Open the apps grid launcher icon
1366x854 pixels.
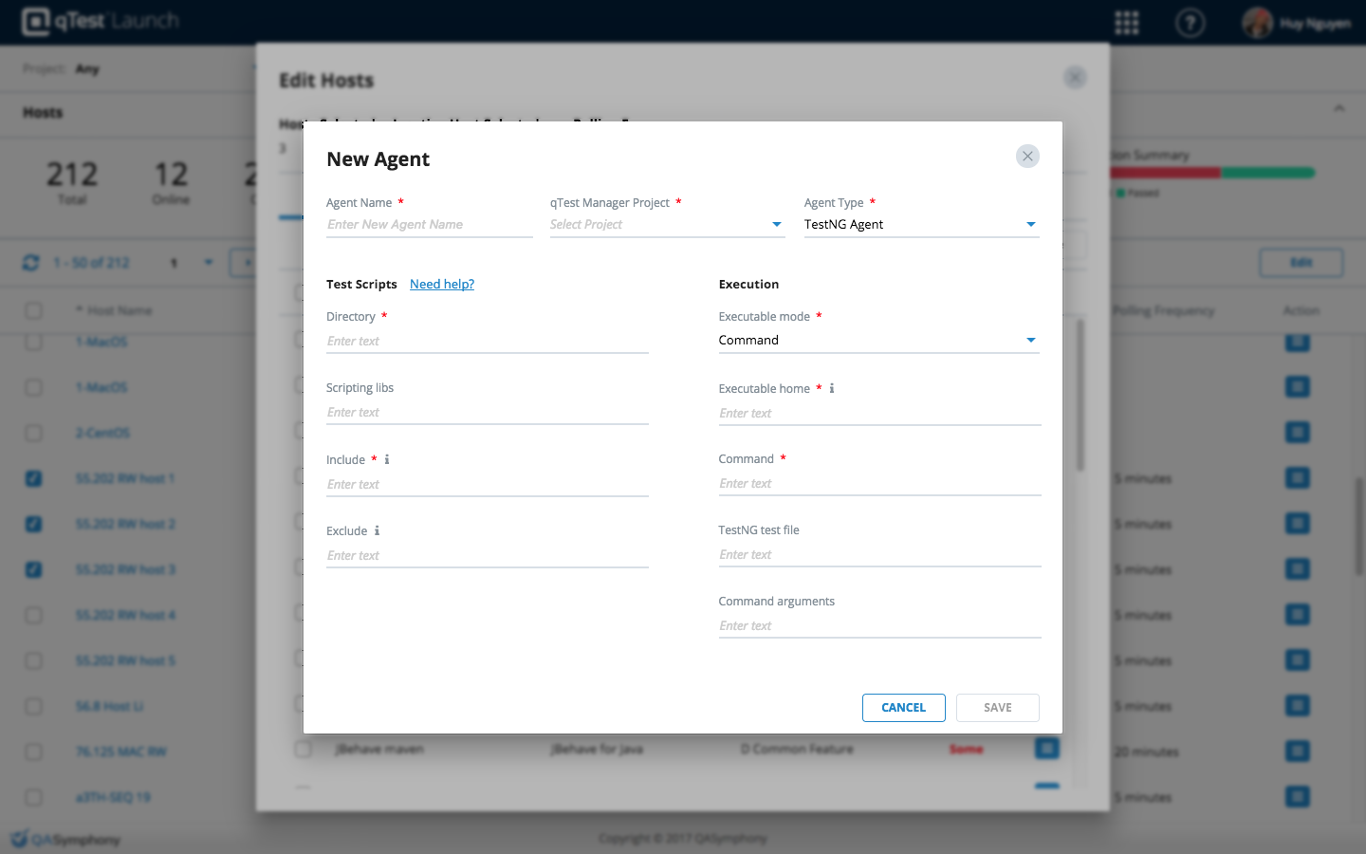coord(1127,22)
